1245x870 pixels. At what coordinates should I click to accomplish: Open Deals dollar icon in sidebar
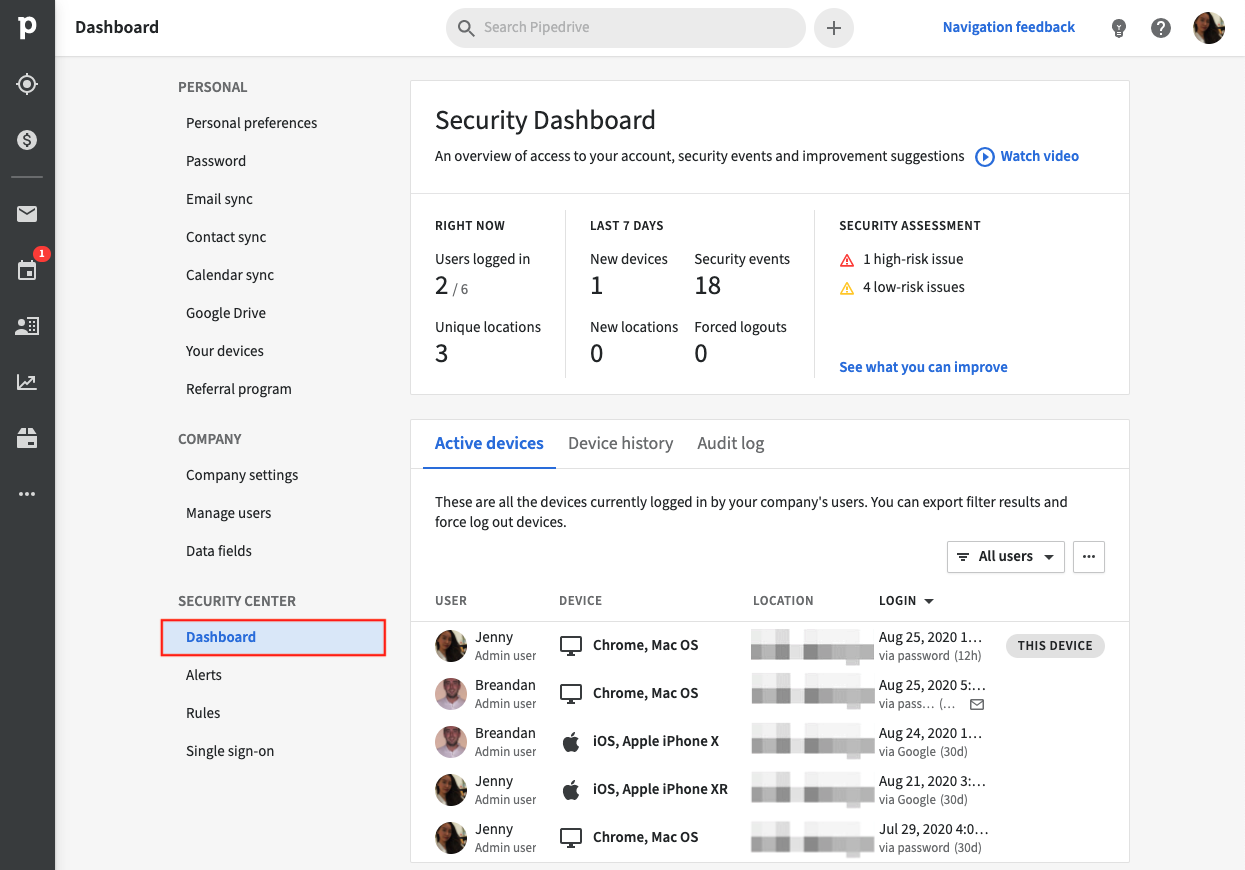click(27, 140)
